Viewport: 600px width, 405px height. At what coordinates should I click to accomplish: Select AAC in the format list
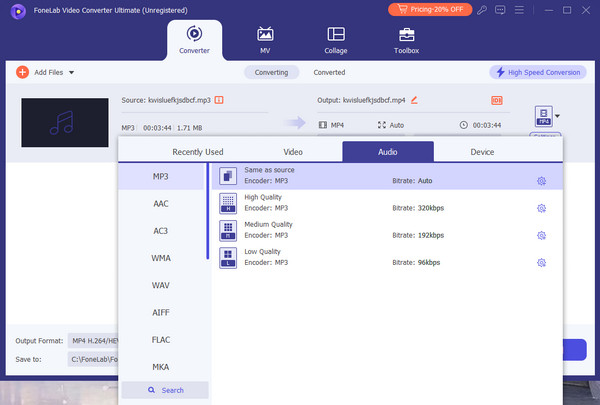[161, 204]
